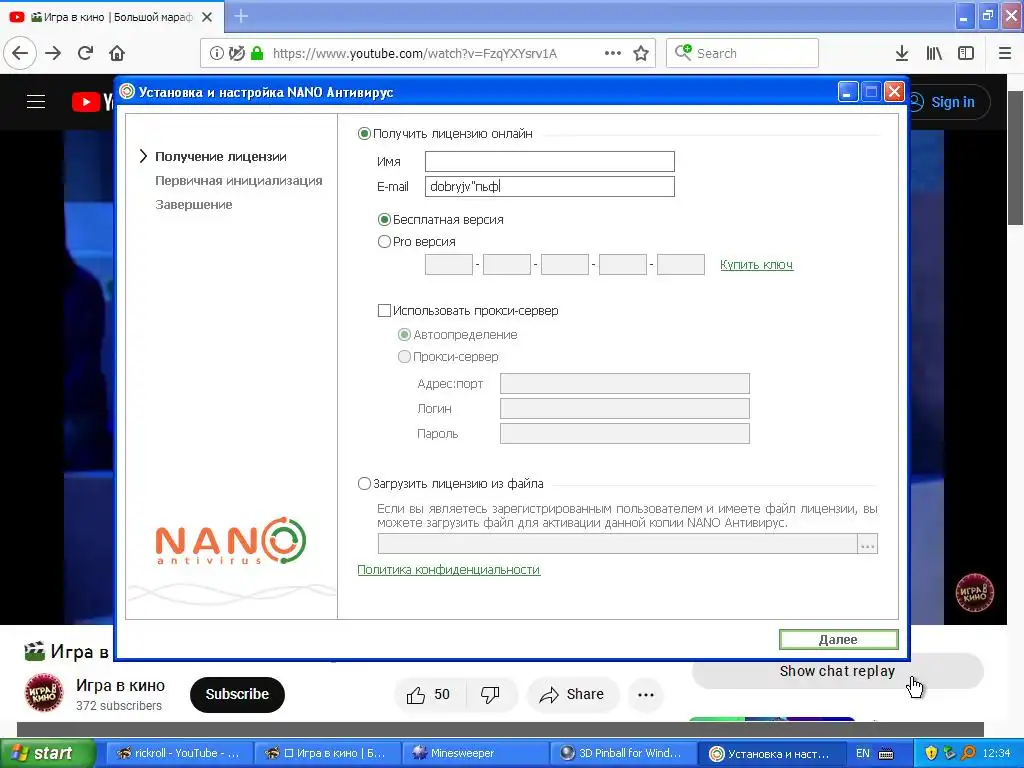Viewport: 1024px width, 768px height.
Task: Close the Игра в кино browser tab
Action: pos(207,17)
